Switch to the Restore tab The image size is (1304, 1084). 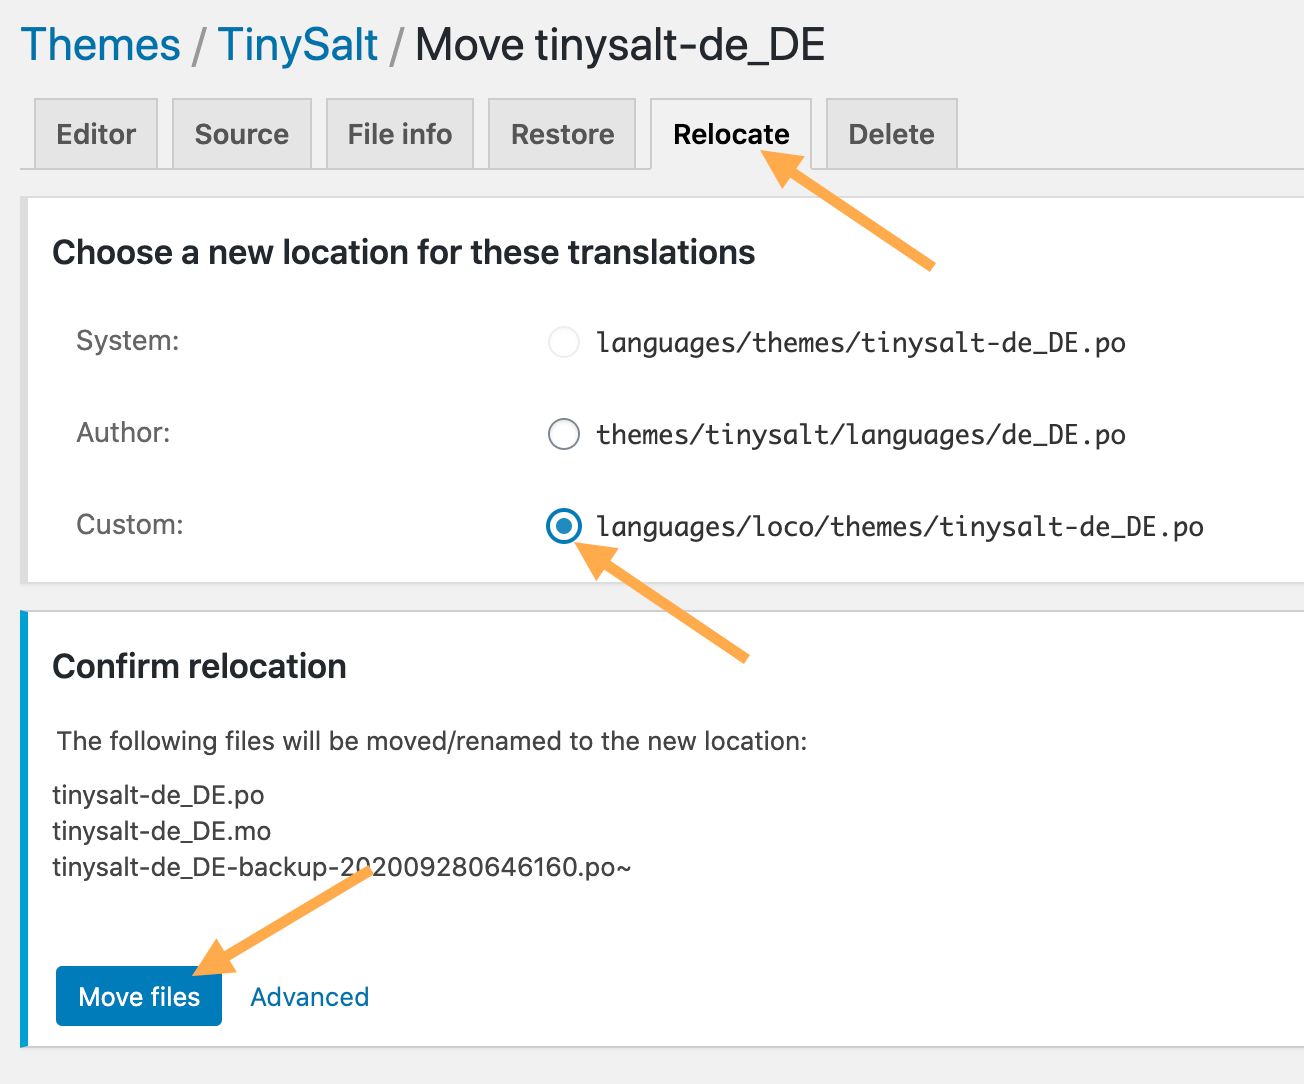tap(561, 133)
